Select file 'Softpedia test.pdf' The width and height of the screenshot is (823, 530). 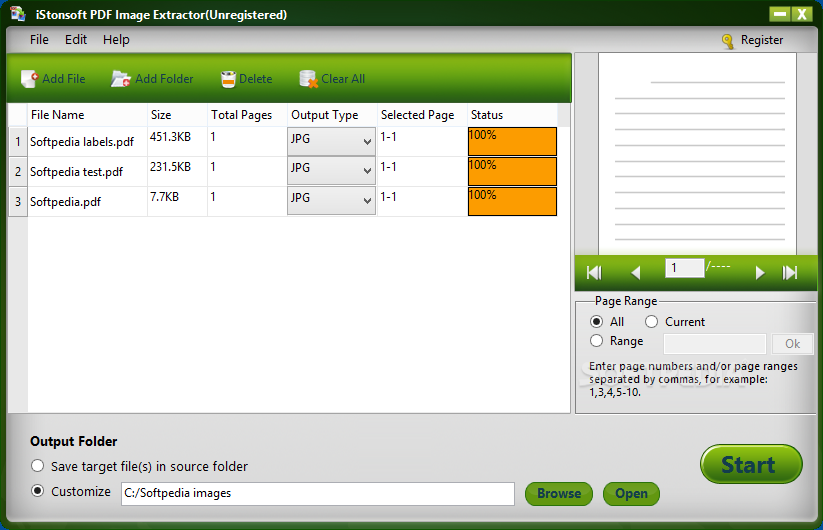tap(76, 172)
